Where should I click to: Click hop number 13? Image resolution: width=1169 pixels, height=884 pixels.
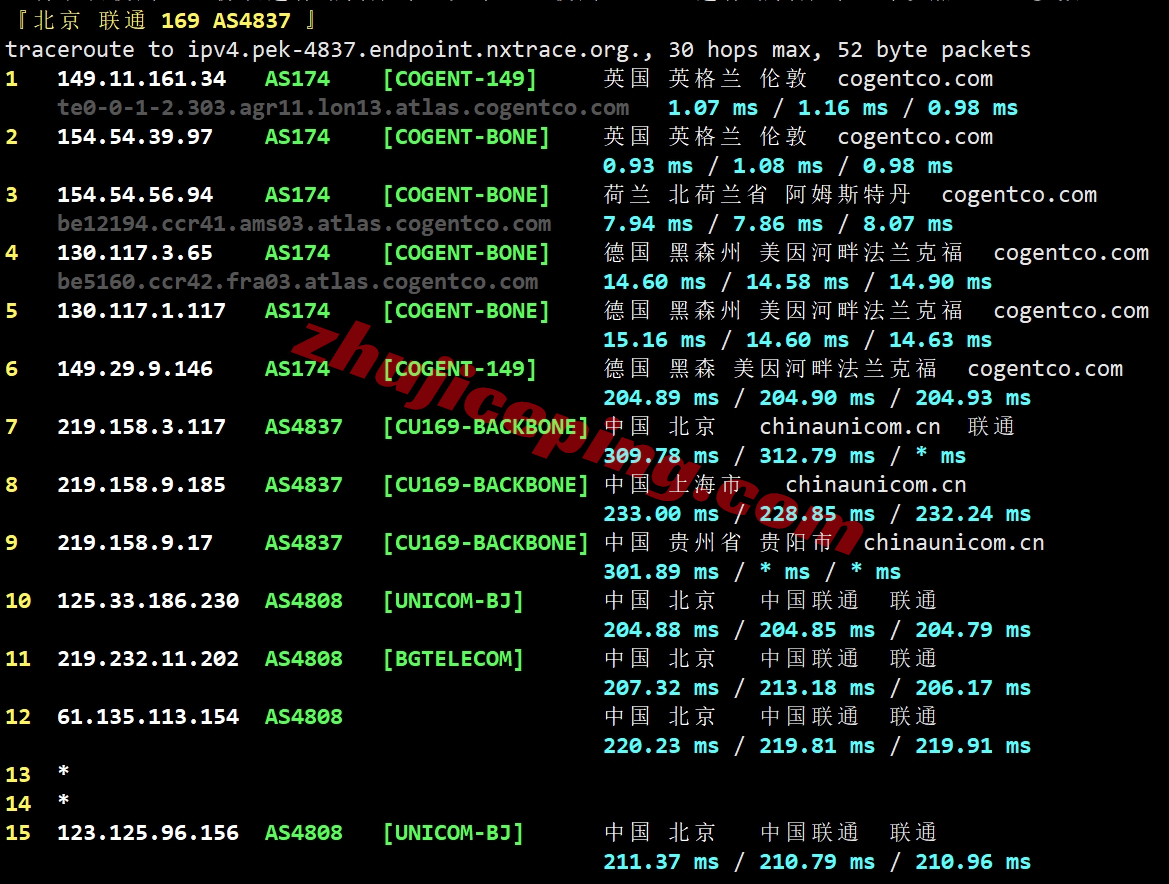pos(18,775)
